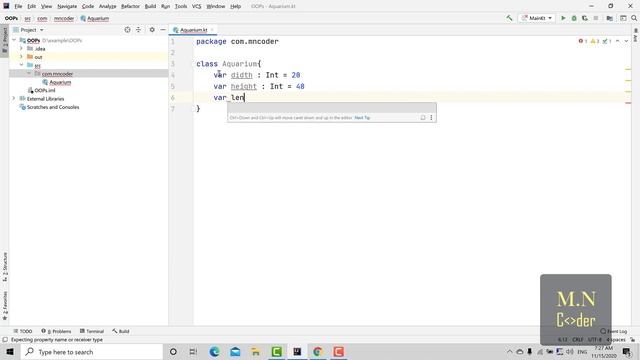Expand the out folder
This screenshot has height=360, width=640.
pyautogui.click(x=21, y=56)
